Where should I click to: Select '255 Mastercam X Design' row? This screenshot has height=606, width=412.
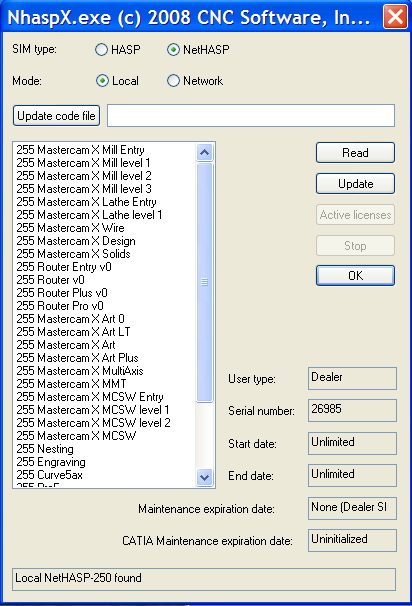(x=104, y=241)
